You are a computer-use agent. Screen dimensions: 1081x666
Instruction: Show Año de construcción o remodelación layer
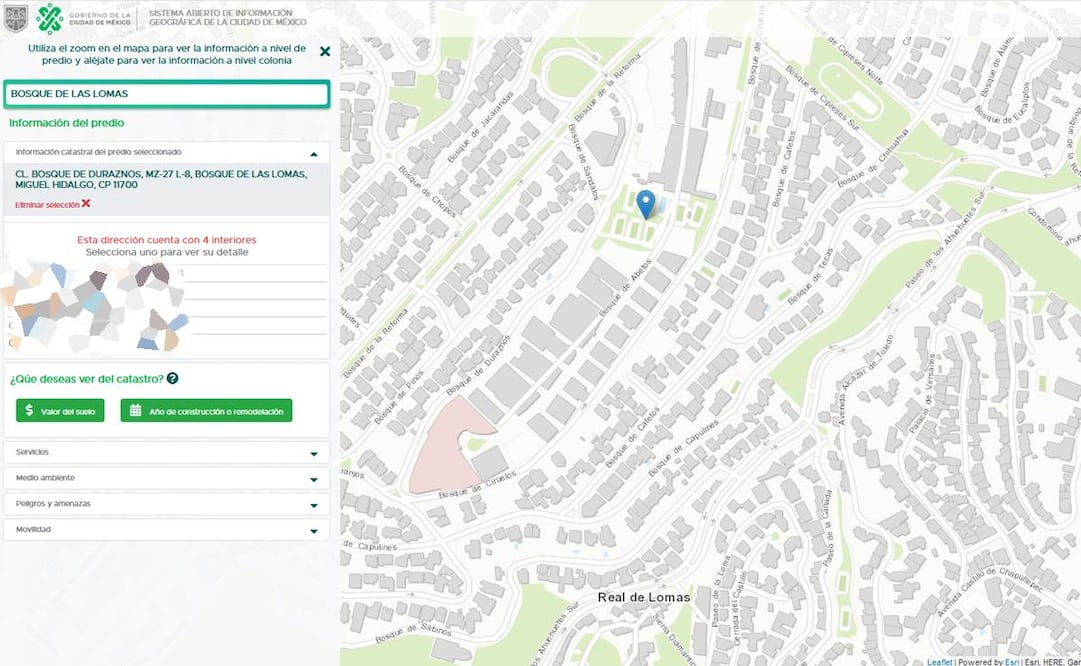[206, 411]
